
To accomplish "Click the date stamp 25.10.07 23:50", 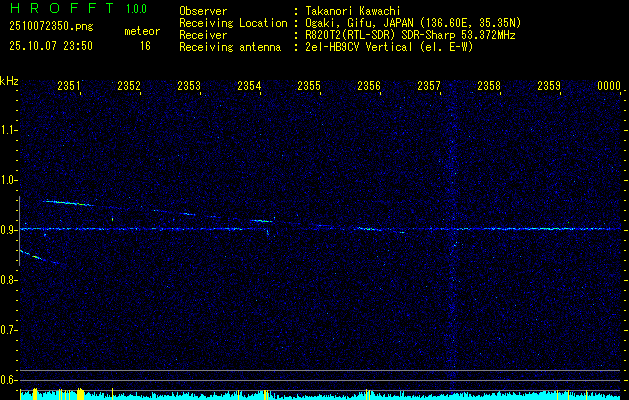I will point(51,46).
